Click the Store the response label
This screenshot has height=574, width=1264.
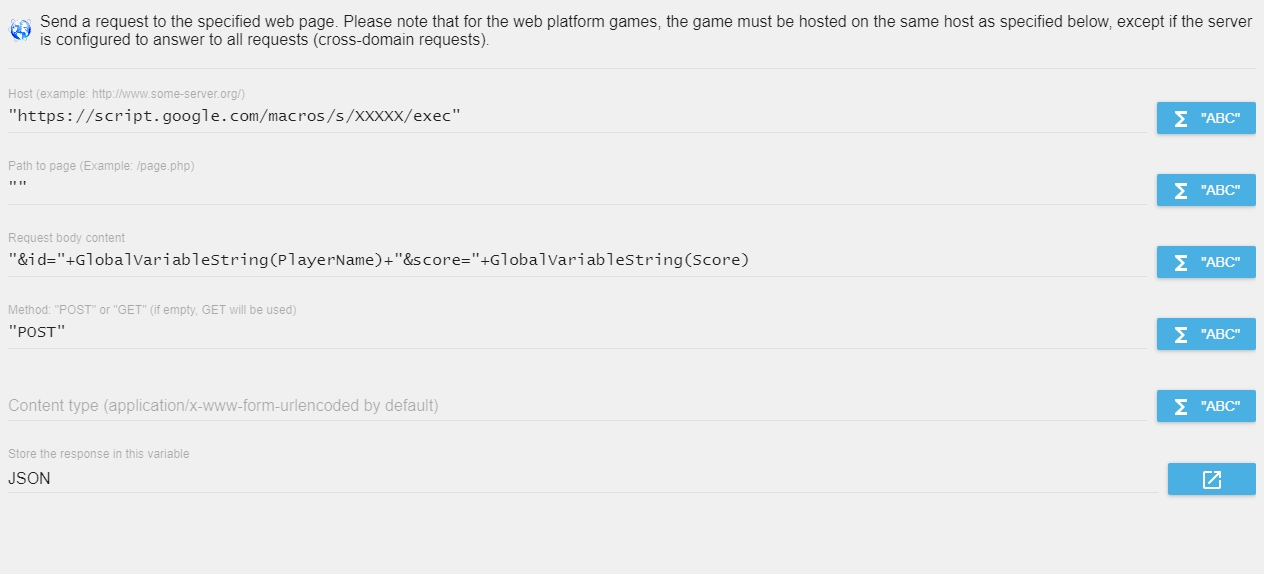coord(99,454)
